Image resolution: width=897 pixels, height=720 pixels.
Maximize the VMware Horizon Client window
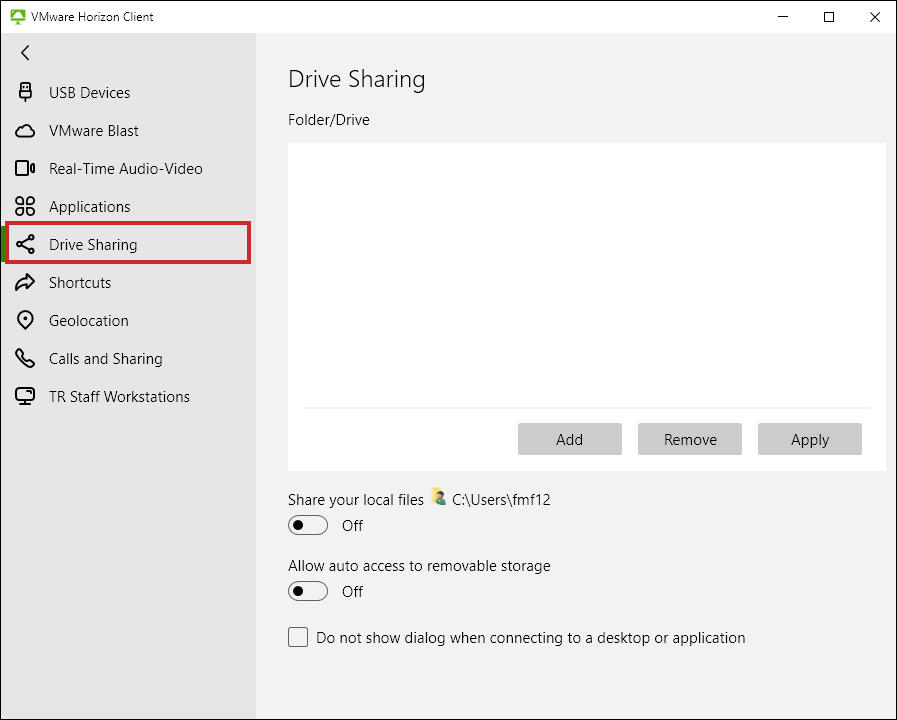[829, 17]
